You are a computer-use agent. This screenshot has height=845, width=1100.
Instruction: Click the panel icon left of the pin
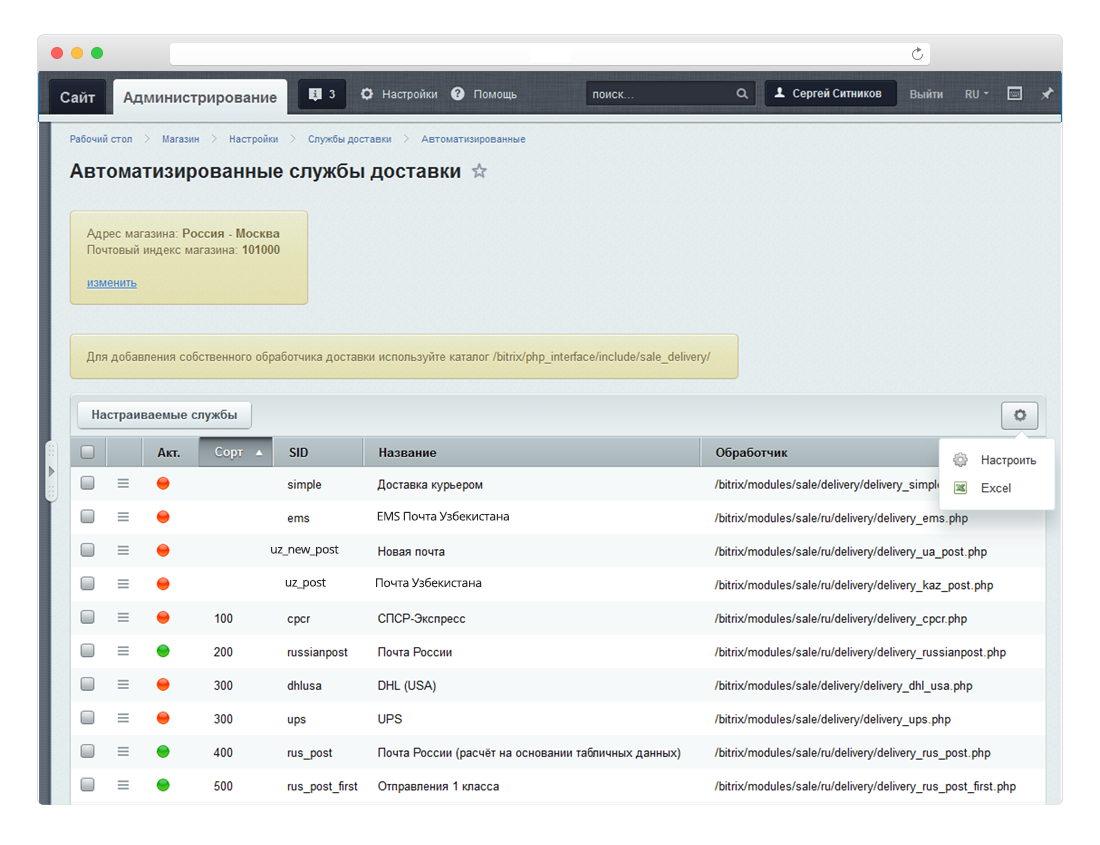(1014, 94)
